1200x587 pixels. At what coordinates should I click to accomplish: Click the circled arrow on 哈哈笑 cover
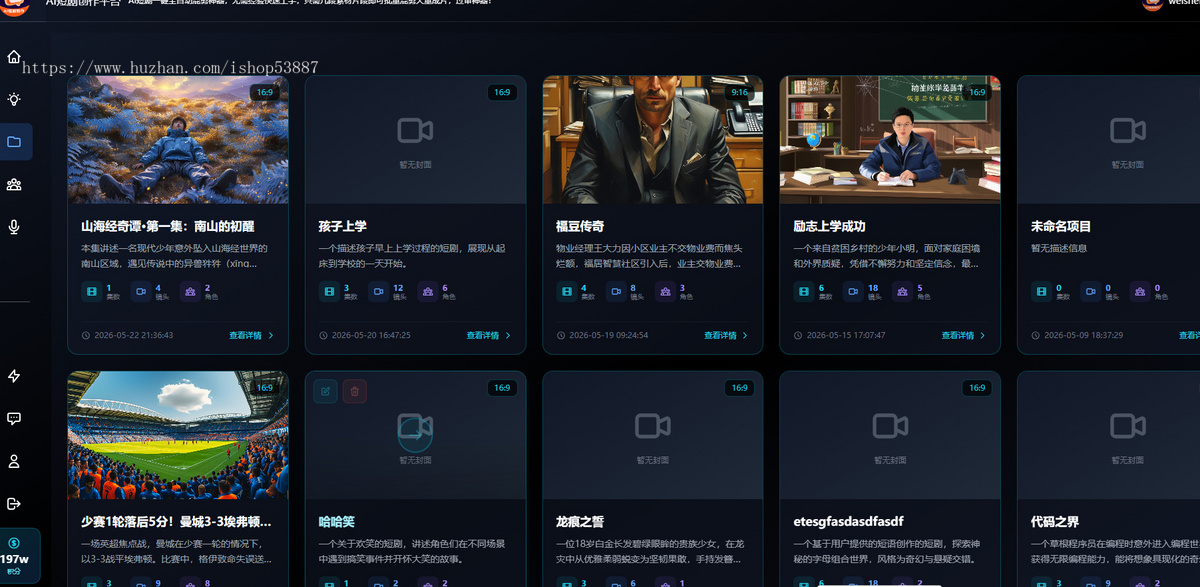[x=415, y=434]
